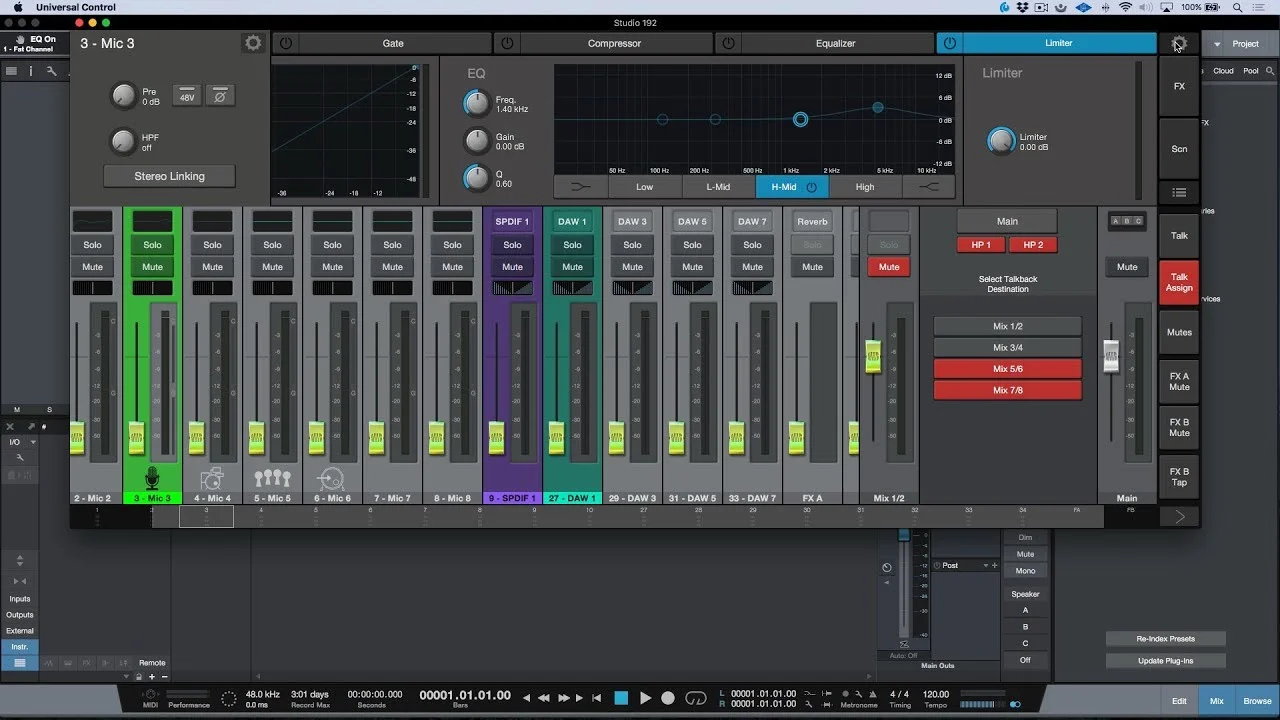This screenshot has width=1280, height=720.
Task: Toggle HP 1 talkback destination
Action: (981, 245)
